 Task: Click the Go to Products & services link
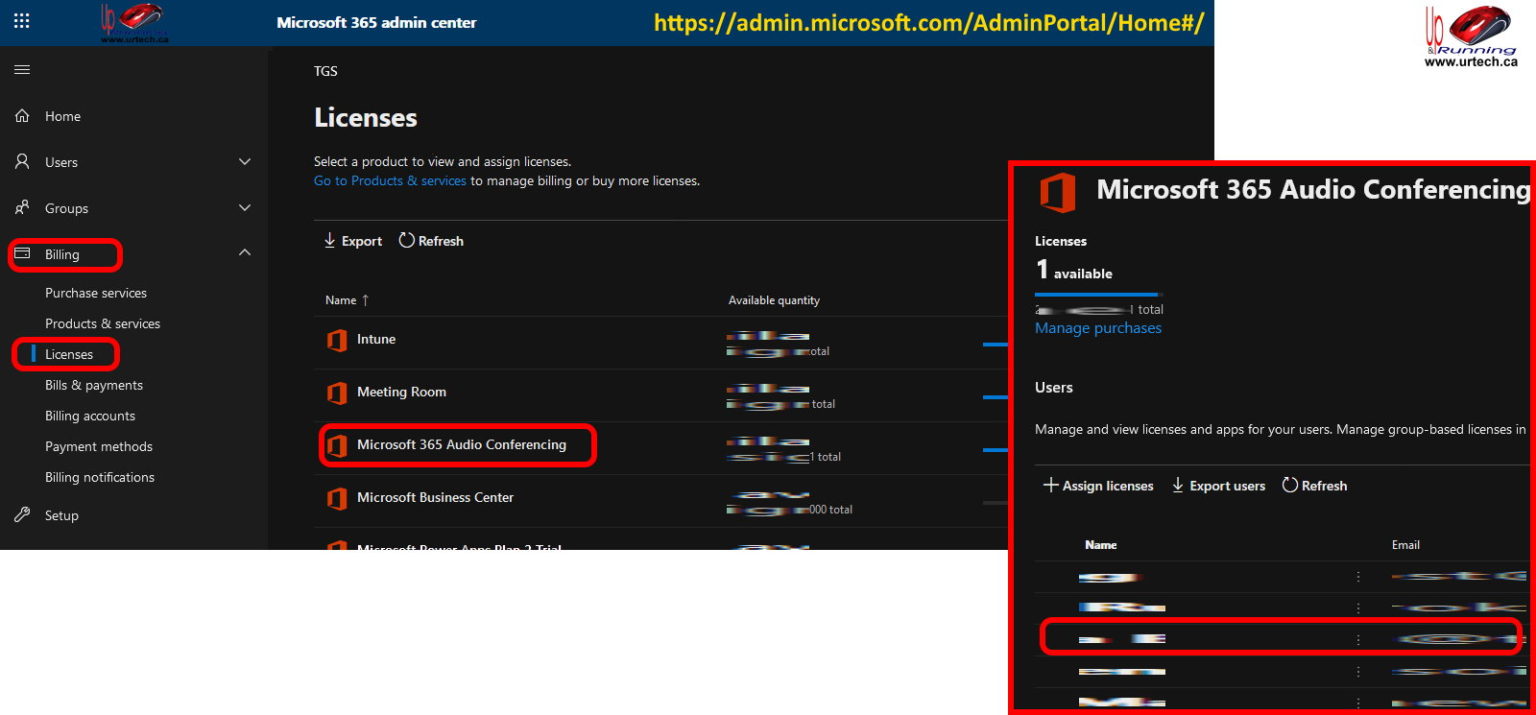(x=390, y=181)
